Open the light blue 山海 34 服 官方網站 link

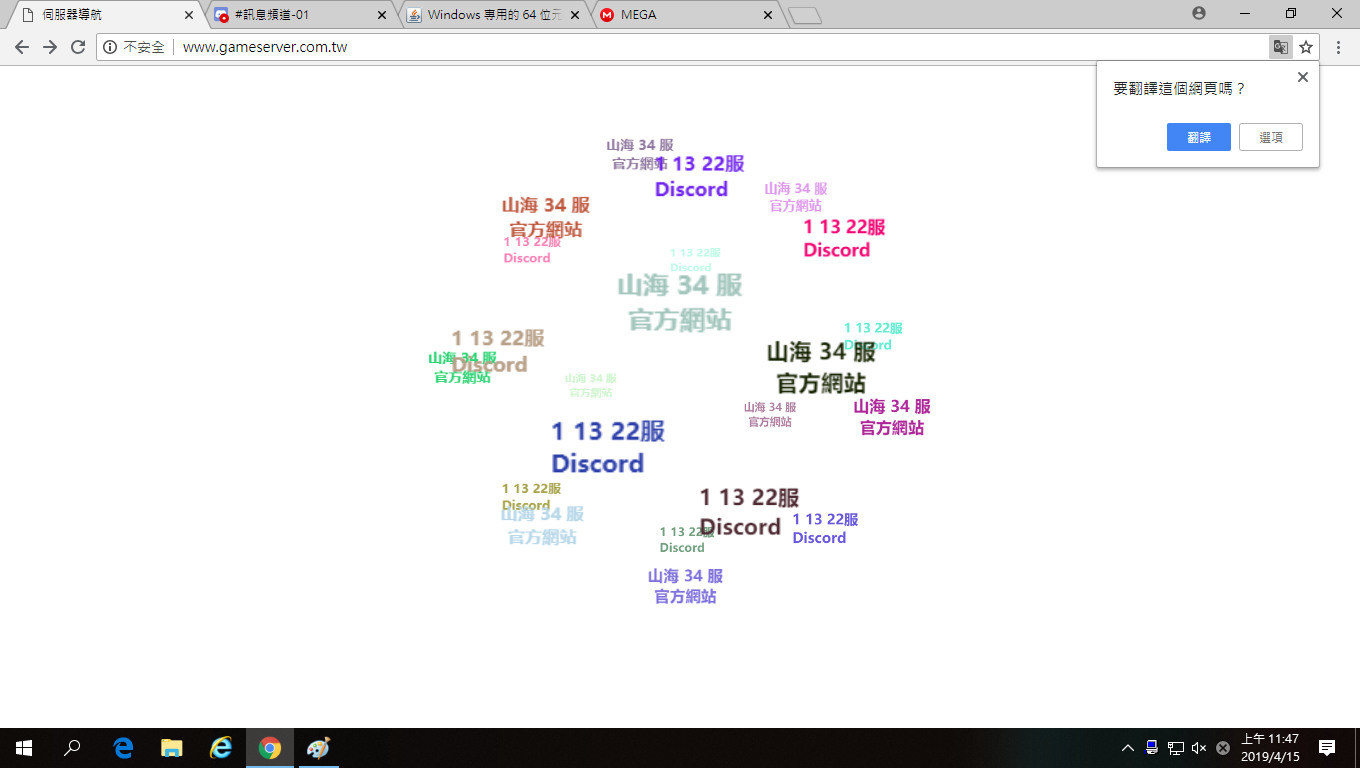[x=543, y=525]
